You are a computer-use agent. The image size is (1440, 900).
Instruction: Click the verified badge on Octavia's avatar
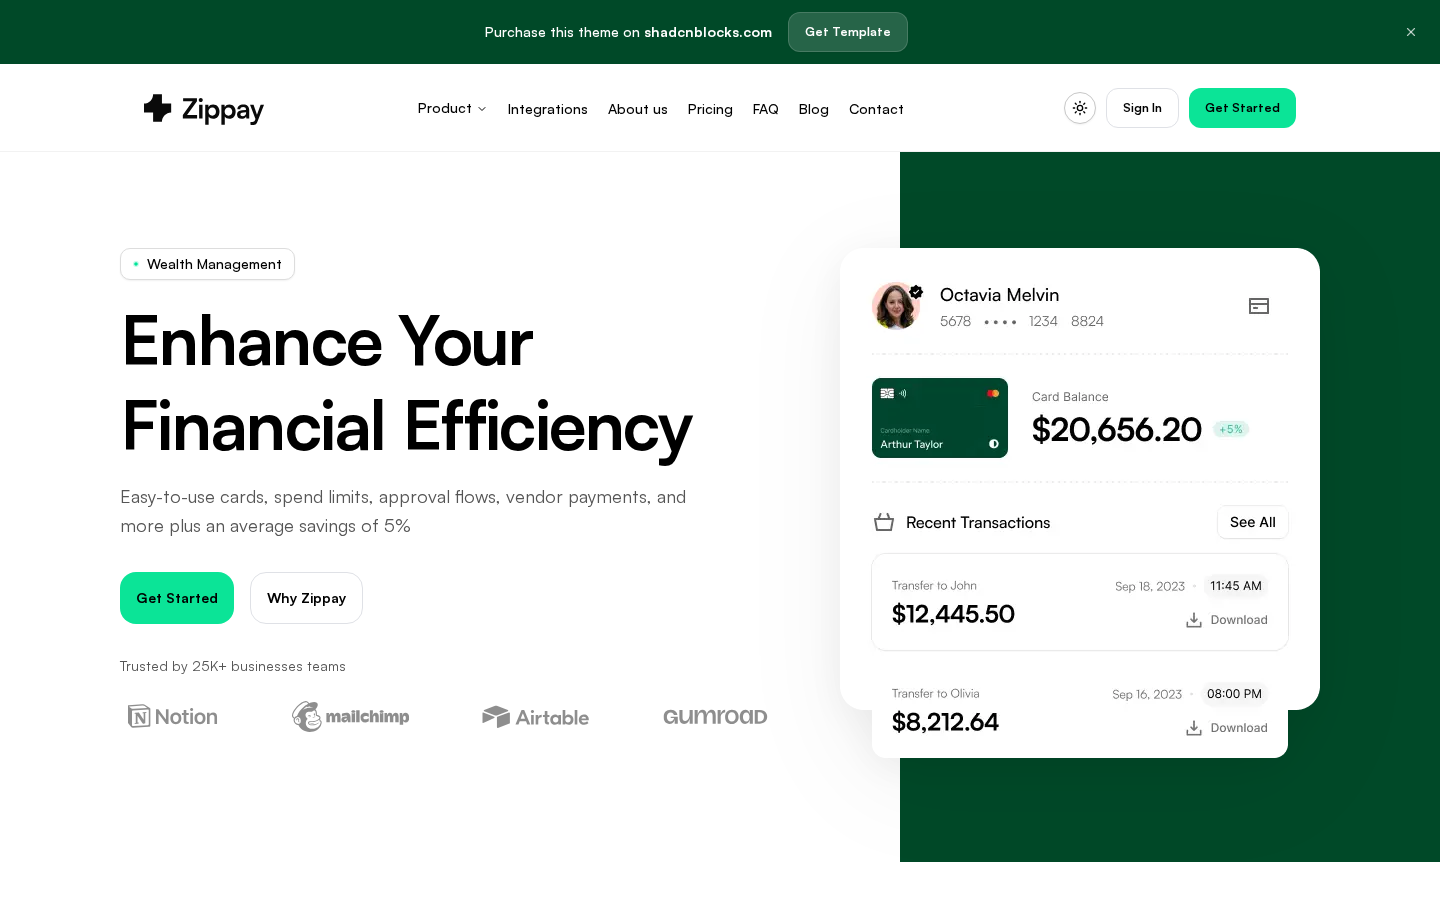click(916, 291)
